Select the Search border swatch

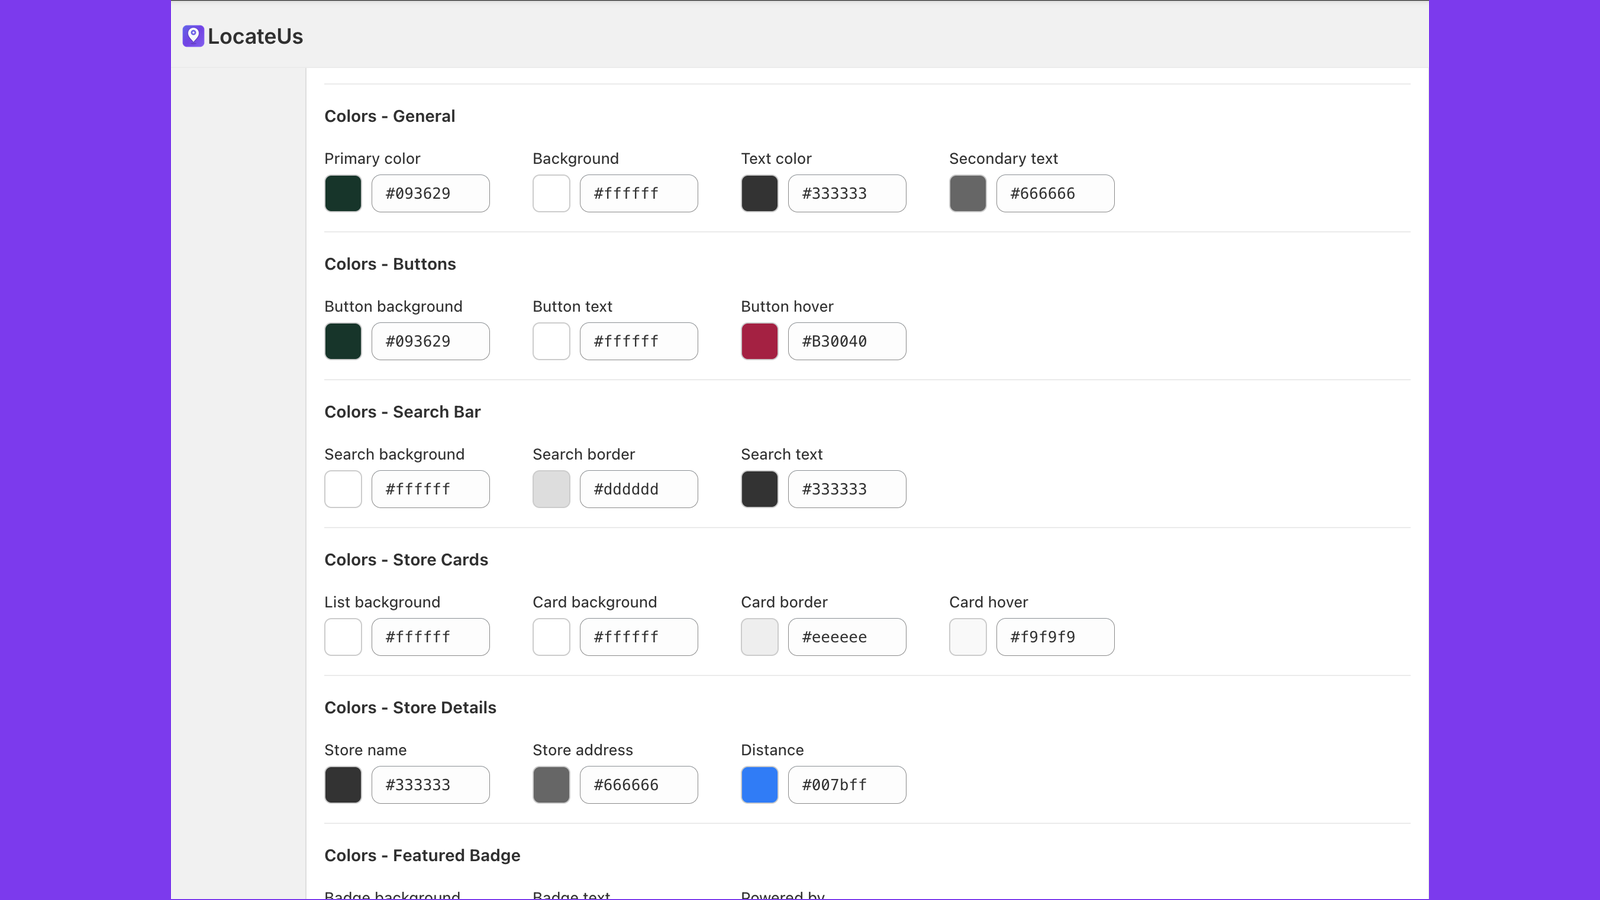[x=551, y=489]
